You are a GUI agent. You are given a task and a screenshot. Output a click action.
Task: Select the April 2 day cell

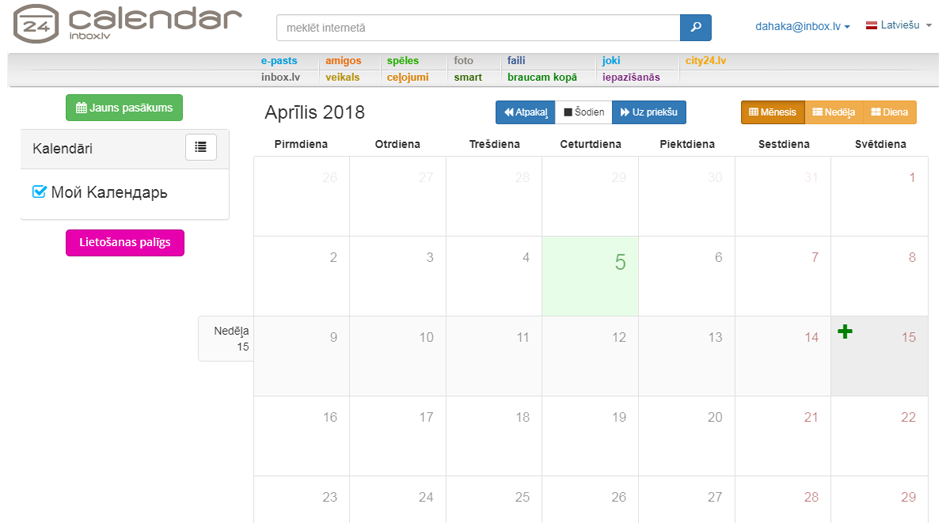click(x=301, y=276)
